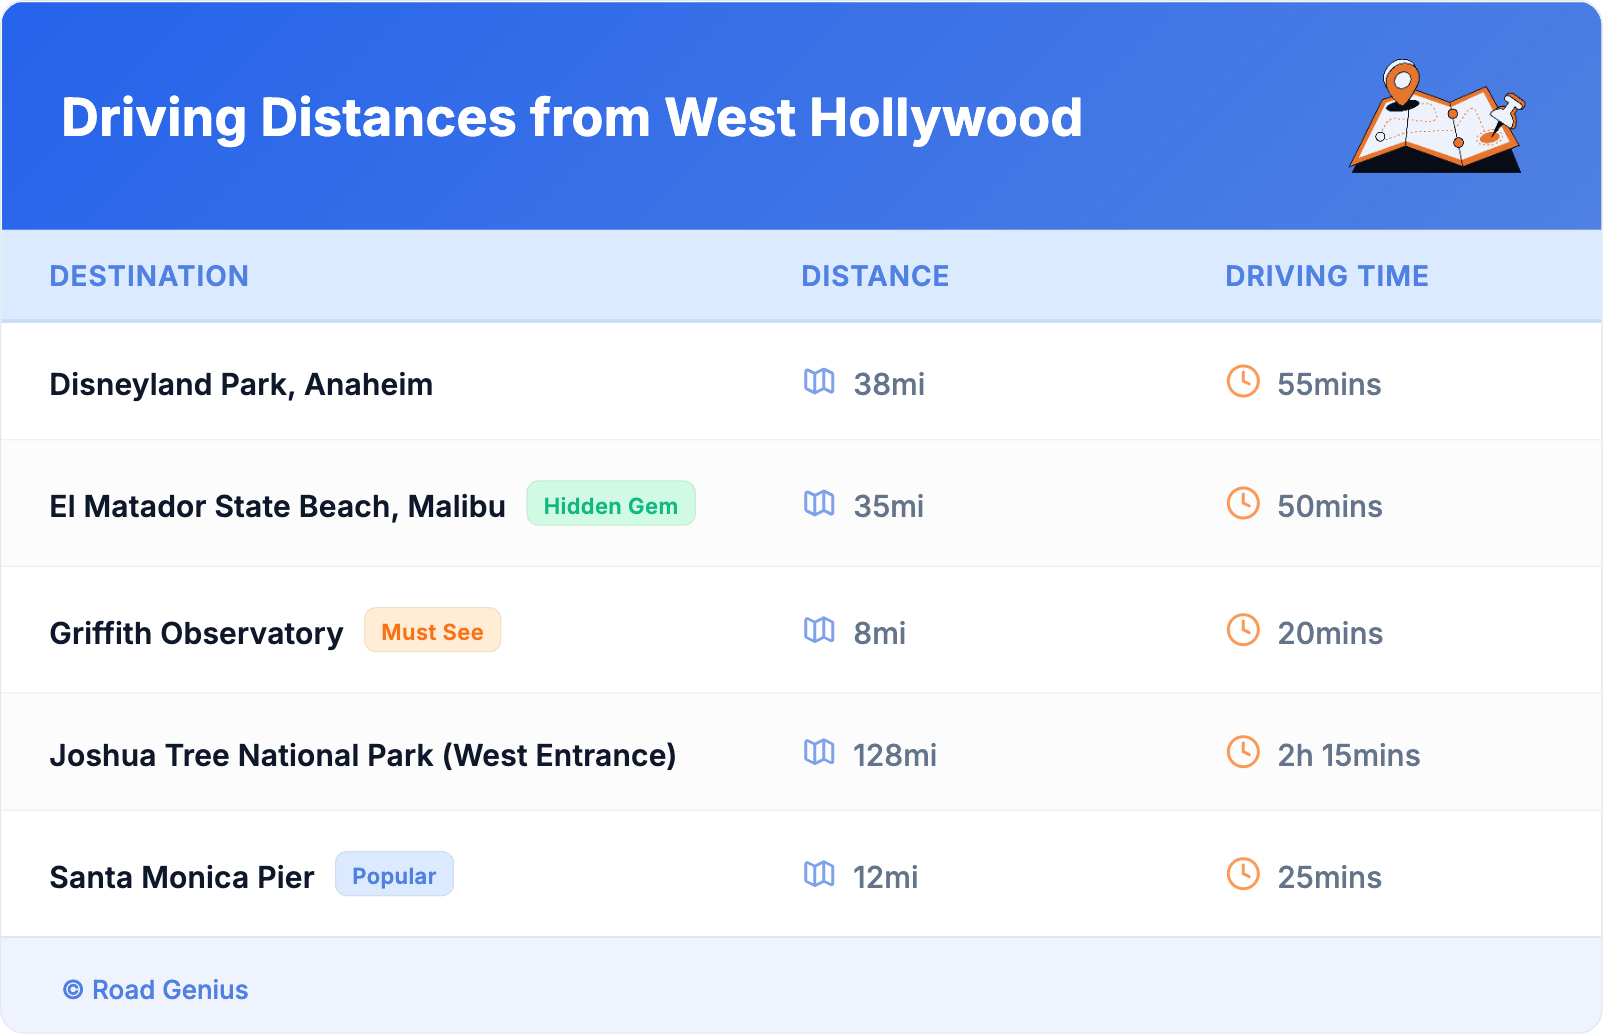The image size is (1604, 1034).
Task: Click the map icon beside 8mi
Action: pyautogui.click(x=819, y=631)
